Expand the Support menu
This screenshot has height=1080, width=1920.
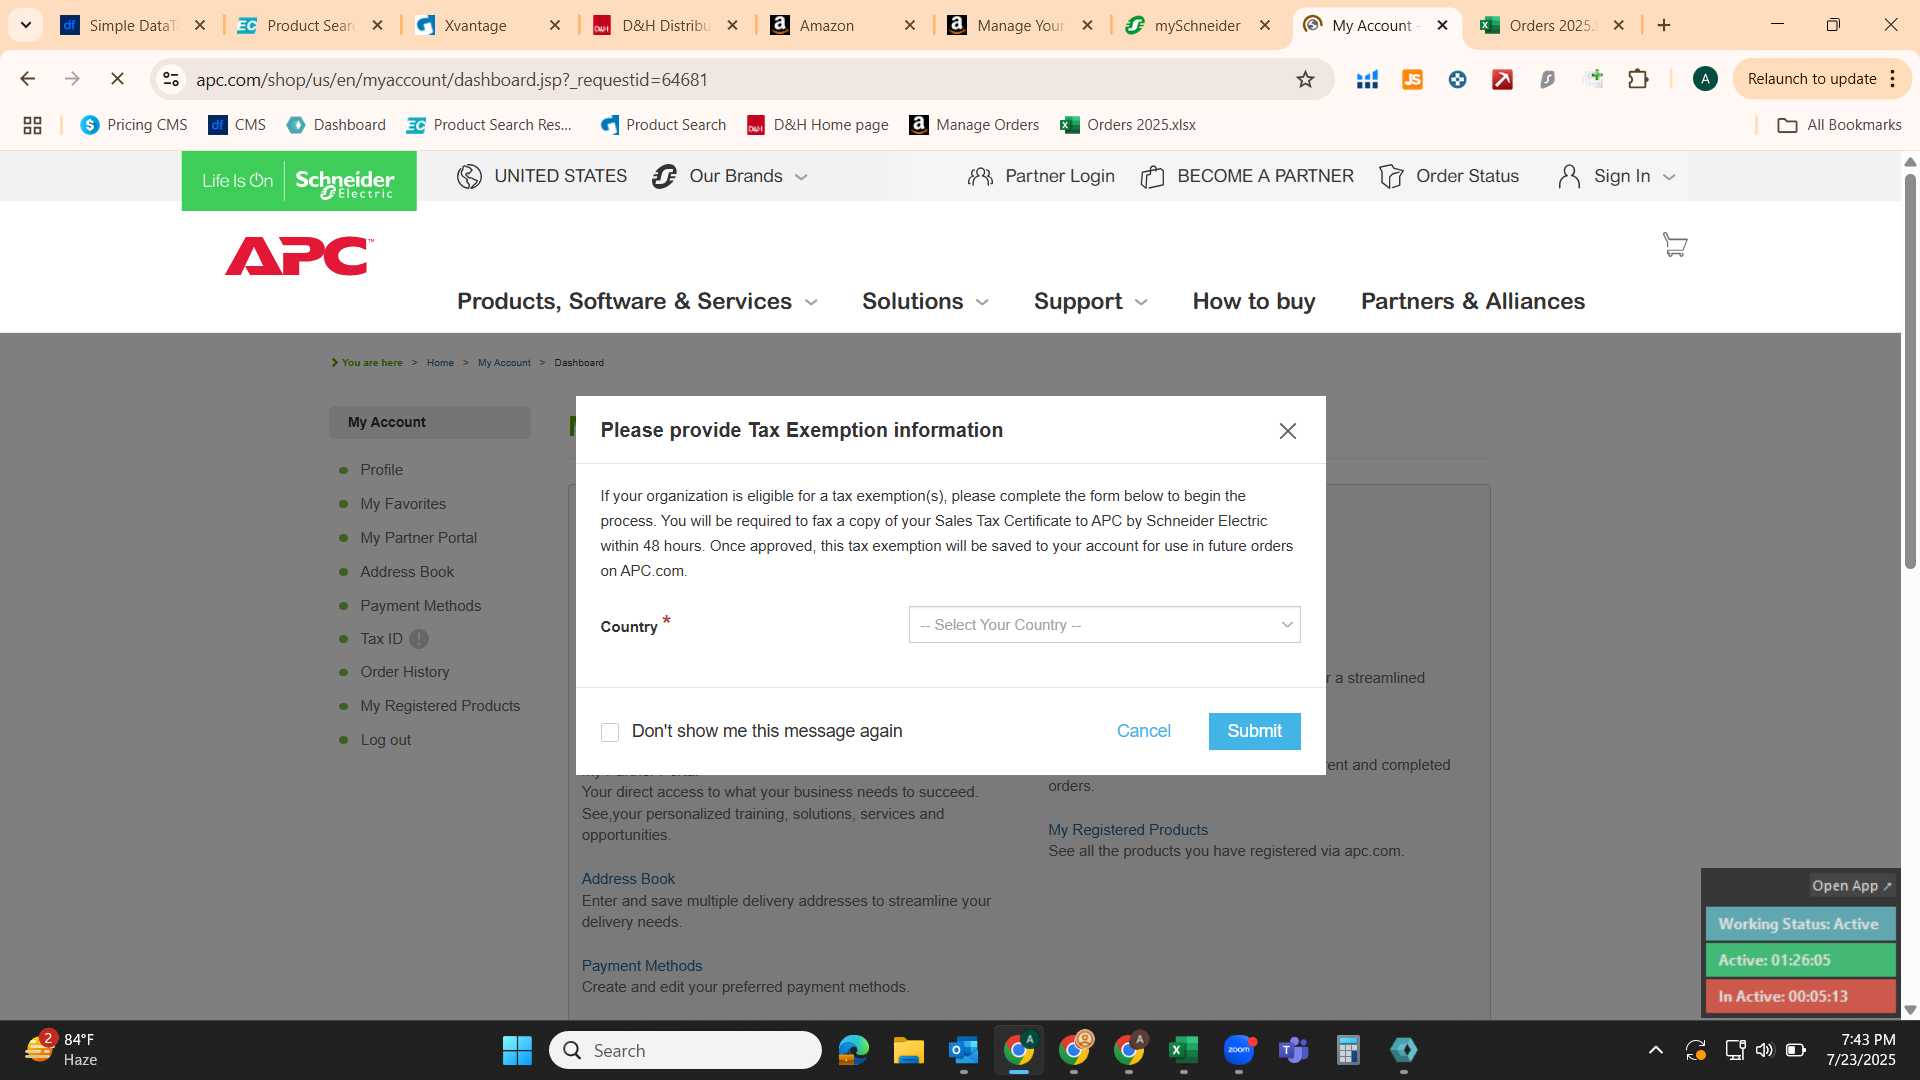(x=1090, y=301)
